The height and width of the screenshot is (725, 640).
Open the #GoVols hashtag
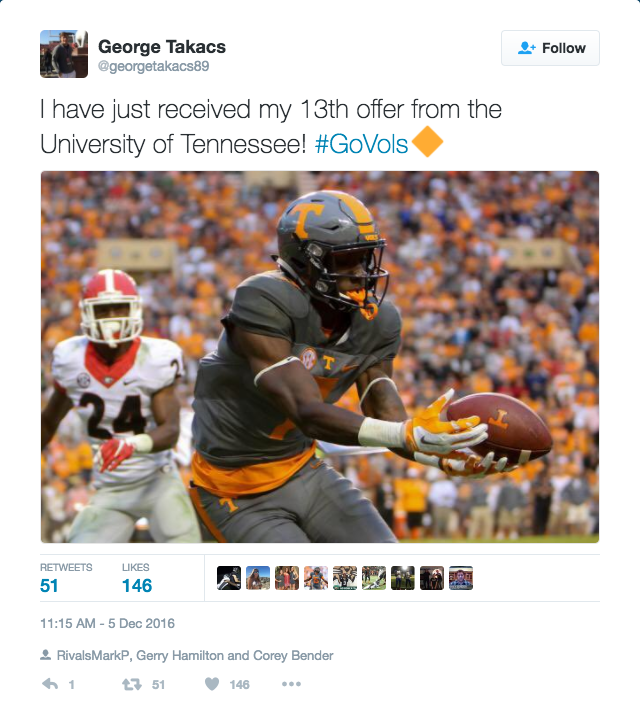[x=361, y=144]
